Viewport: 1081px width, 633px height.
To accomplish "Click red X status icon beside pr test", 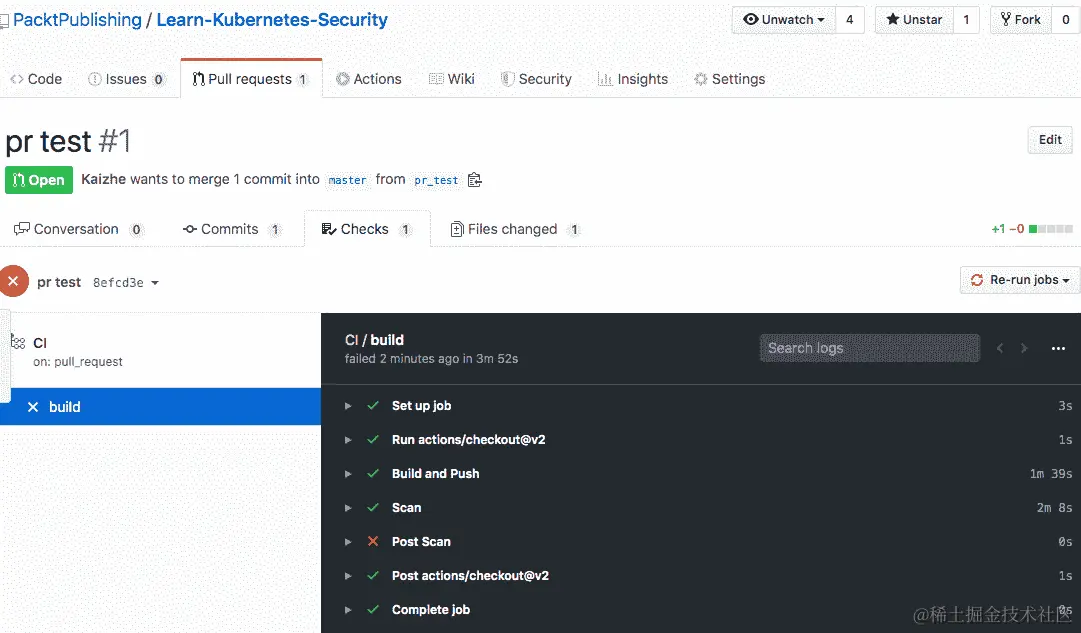I will 13,281.
